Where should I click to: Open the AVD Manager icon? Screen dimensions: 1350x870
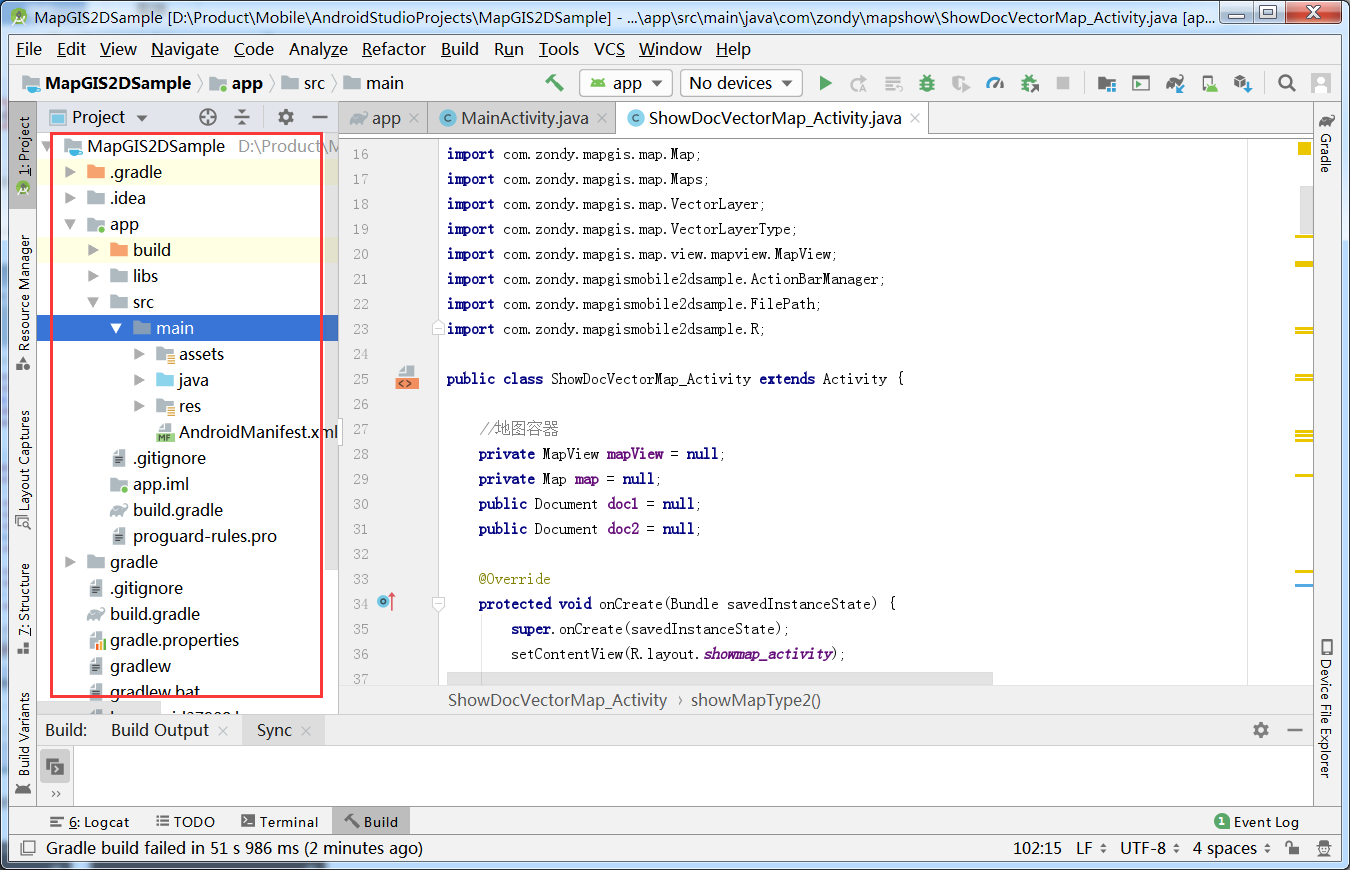tap(1209, 83)
